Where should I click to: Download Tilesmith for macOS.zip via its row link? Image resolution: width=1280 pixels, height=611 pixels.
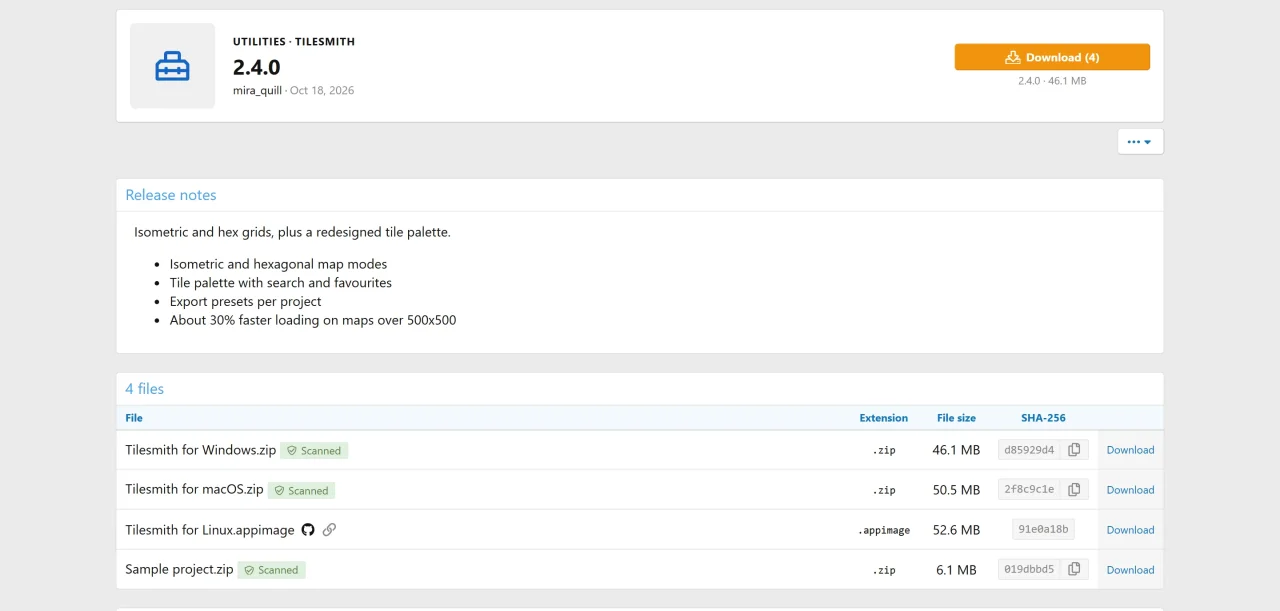(x=1130, y=490)
